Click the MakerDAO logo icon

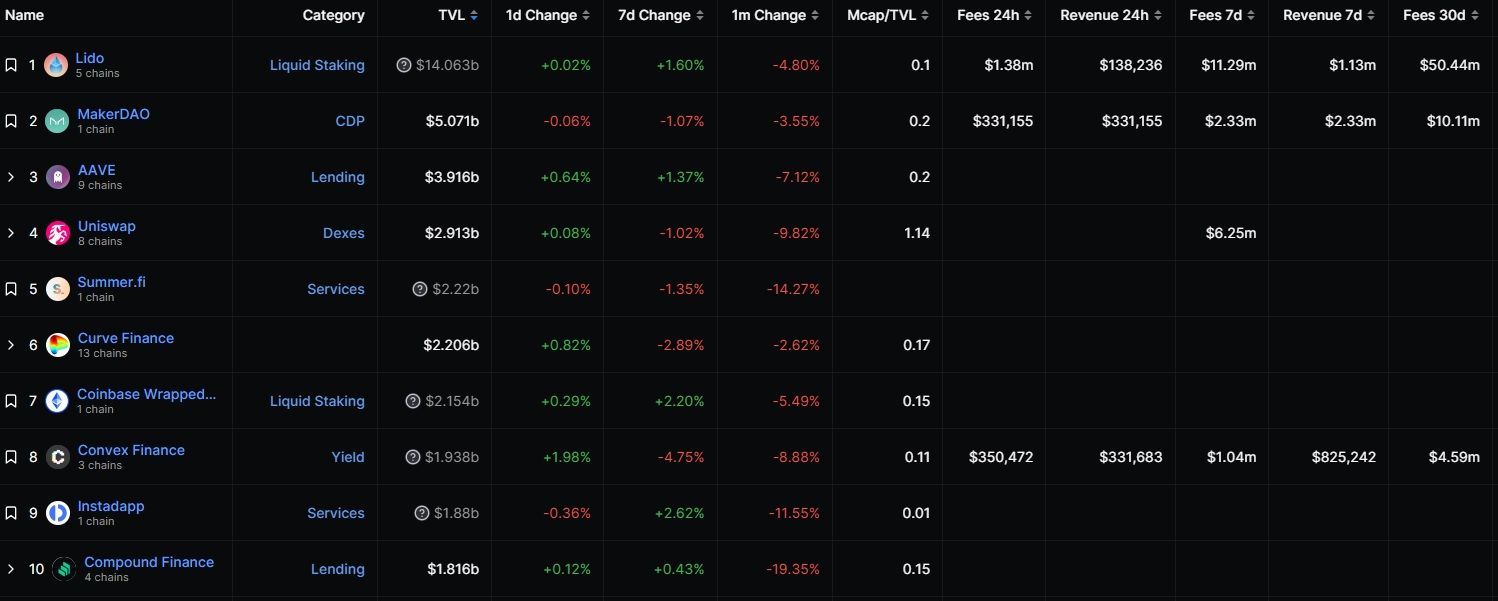click(x=58, y=121)
